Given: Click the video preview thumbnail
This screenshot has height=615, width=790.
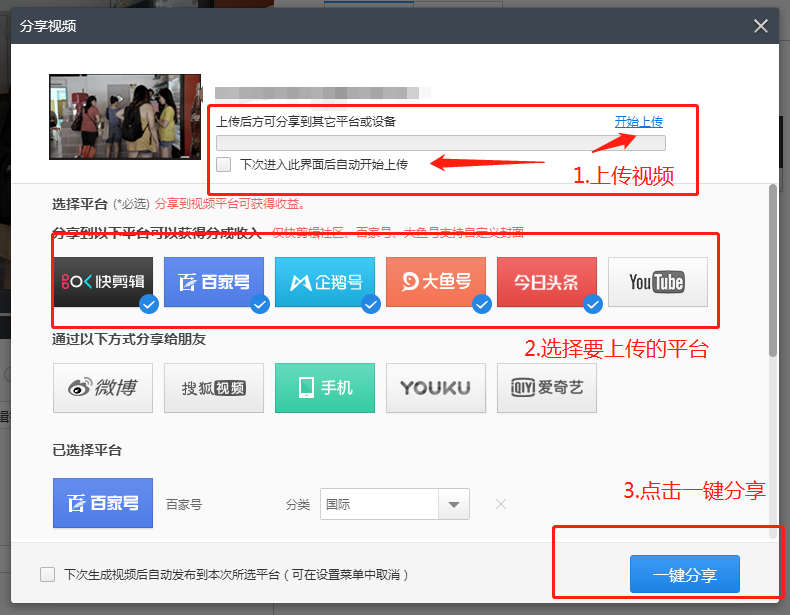Looking at the screenshot, I should (x=124, y=117).
